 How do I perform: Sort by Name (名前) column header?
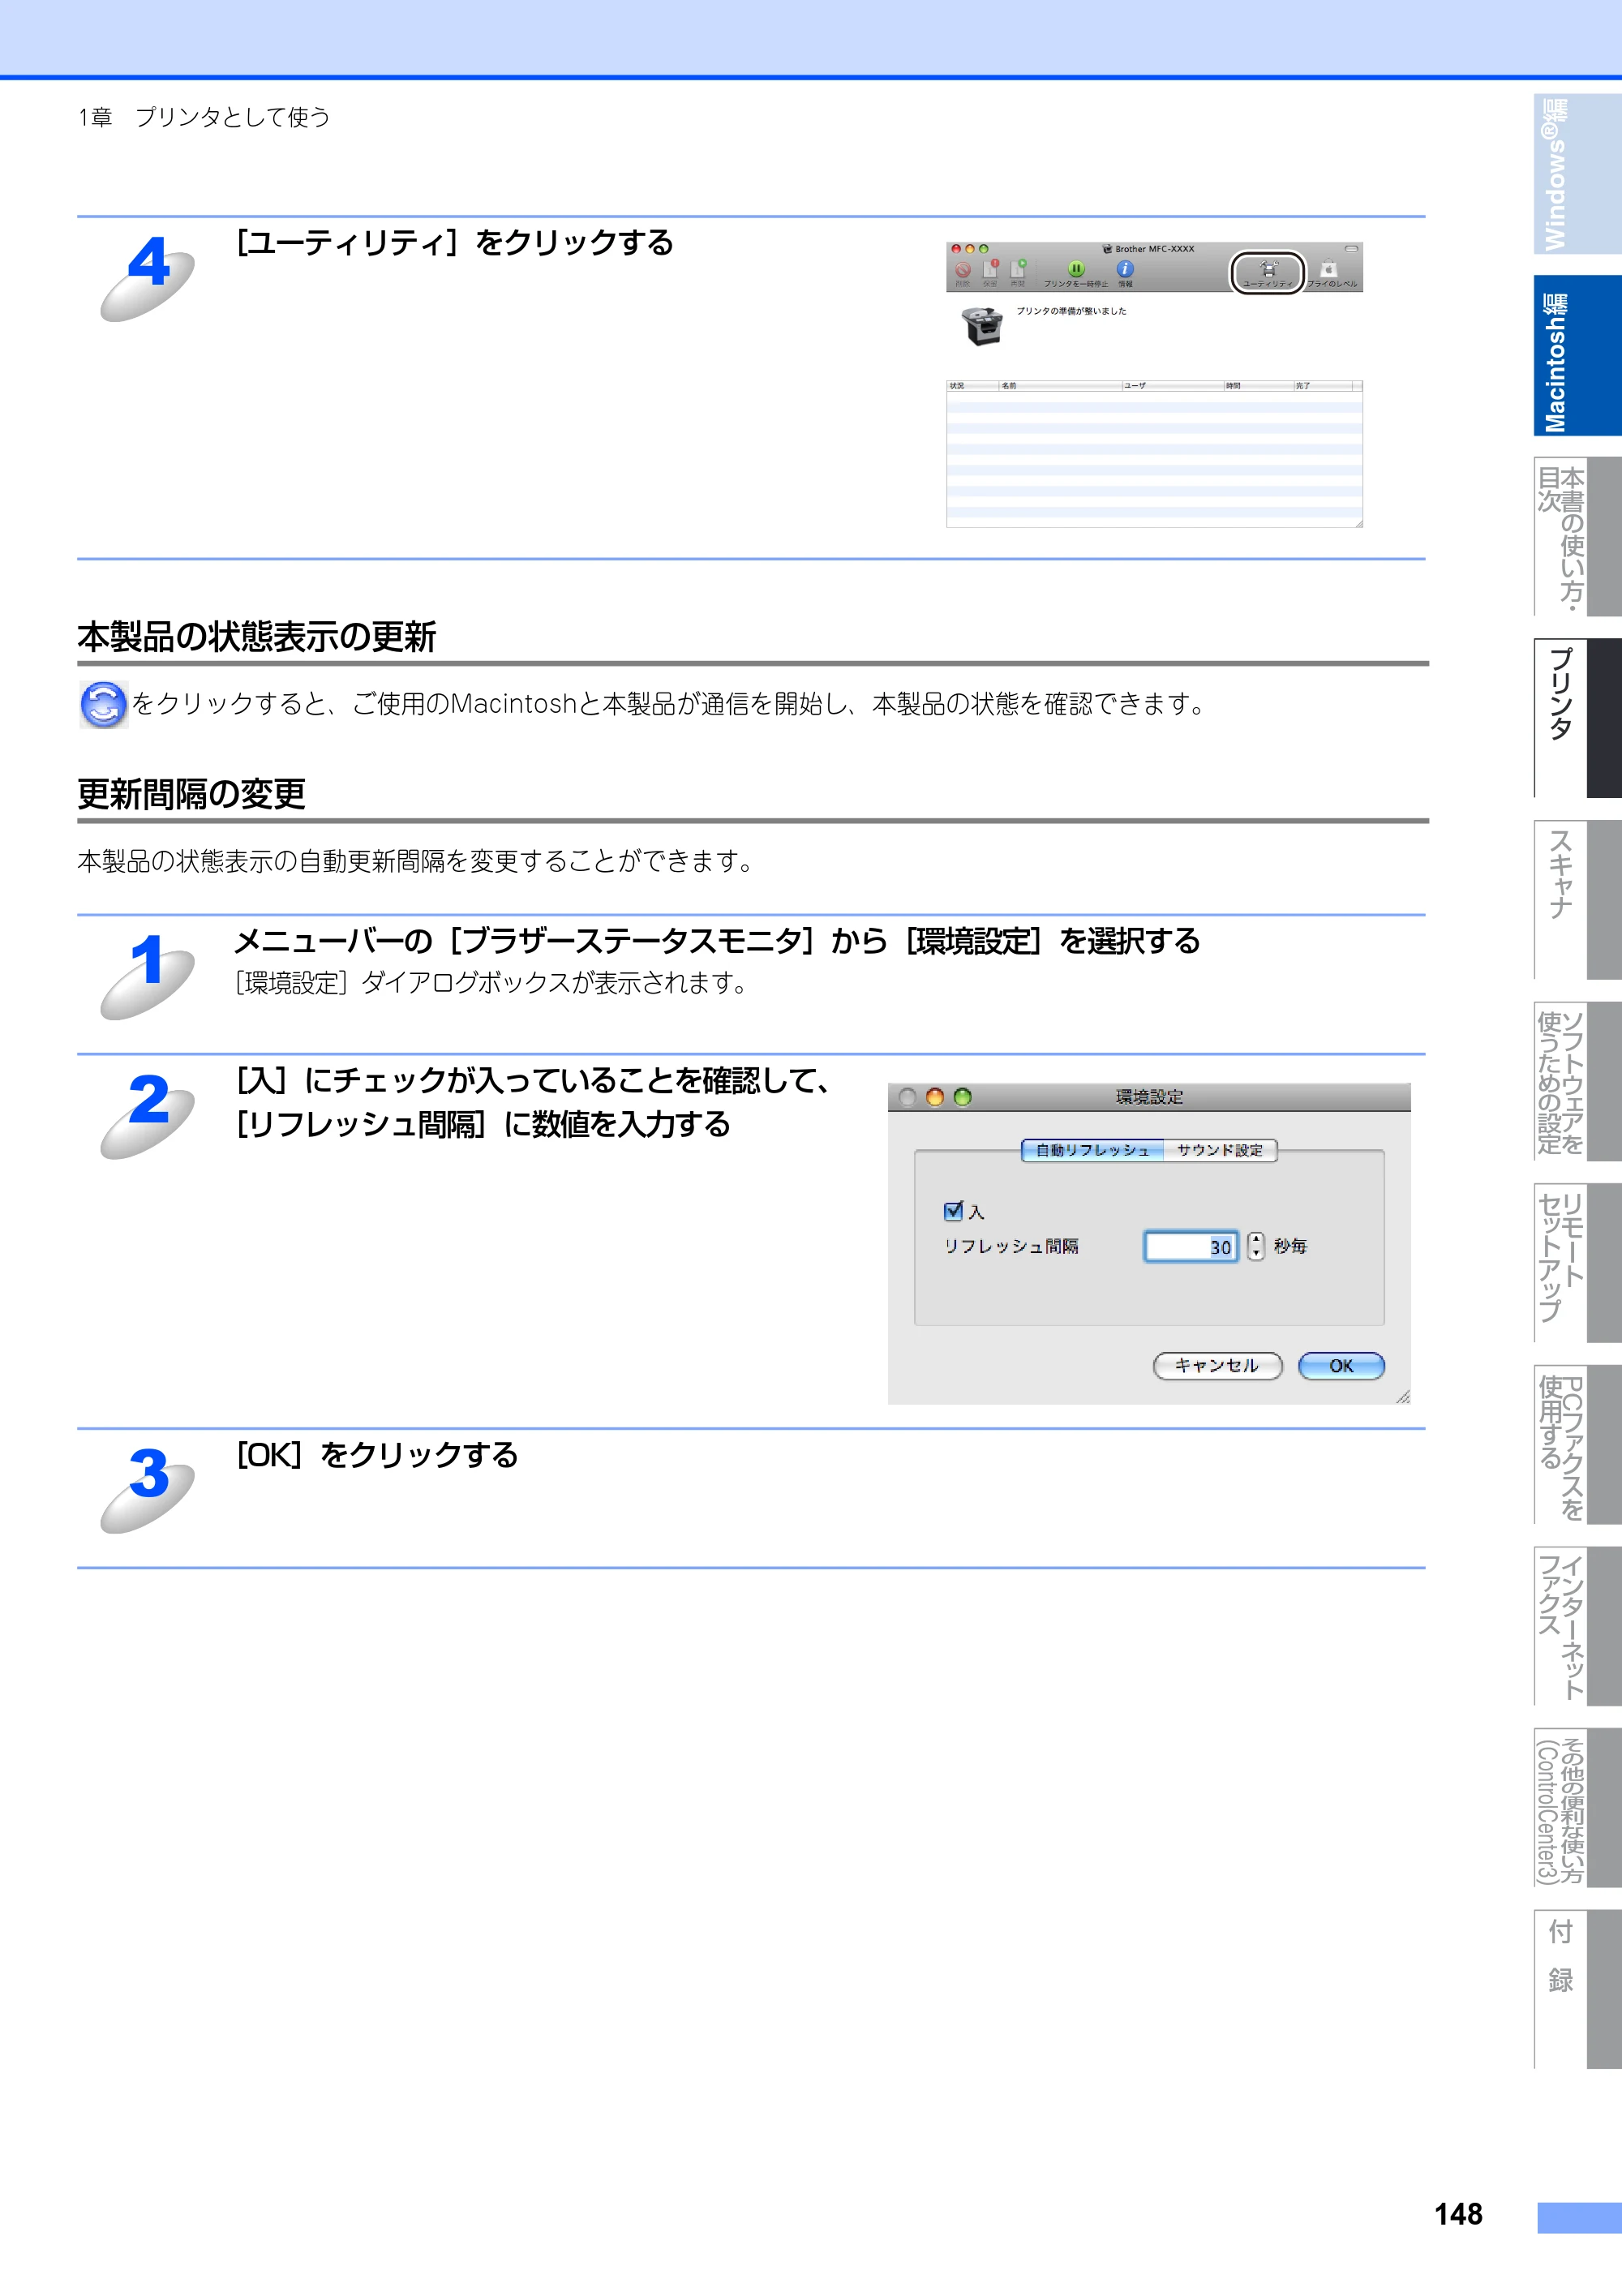(x=1059, y=385)
